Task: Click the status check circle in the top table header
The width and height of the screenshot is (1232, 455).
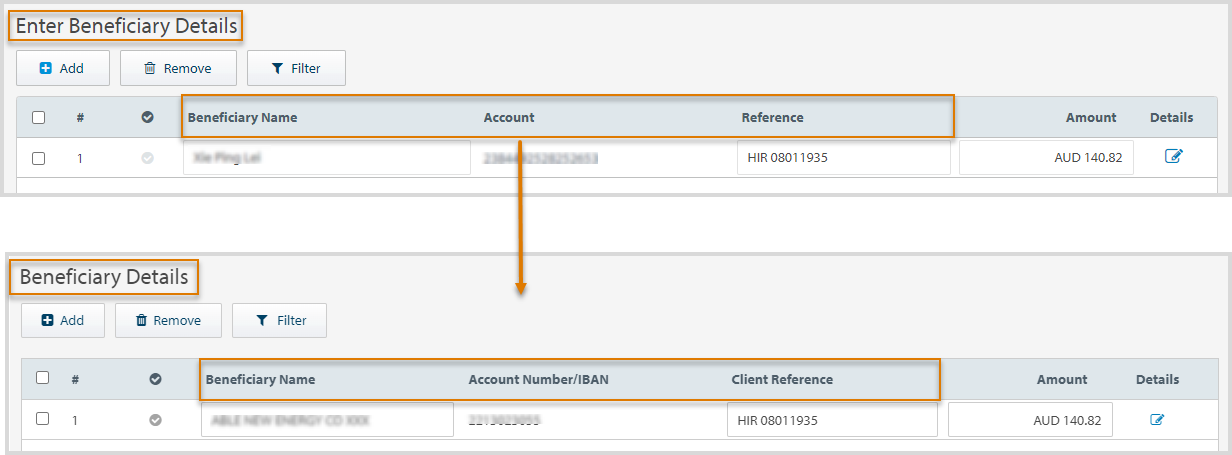Action: [148, 118]
